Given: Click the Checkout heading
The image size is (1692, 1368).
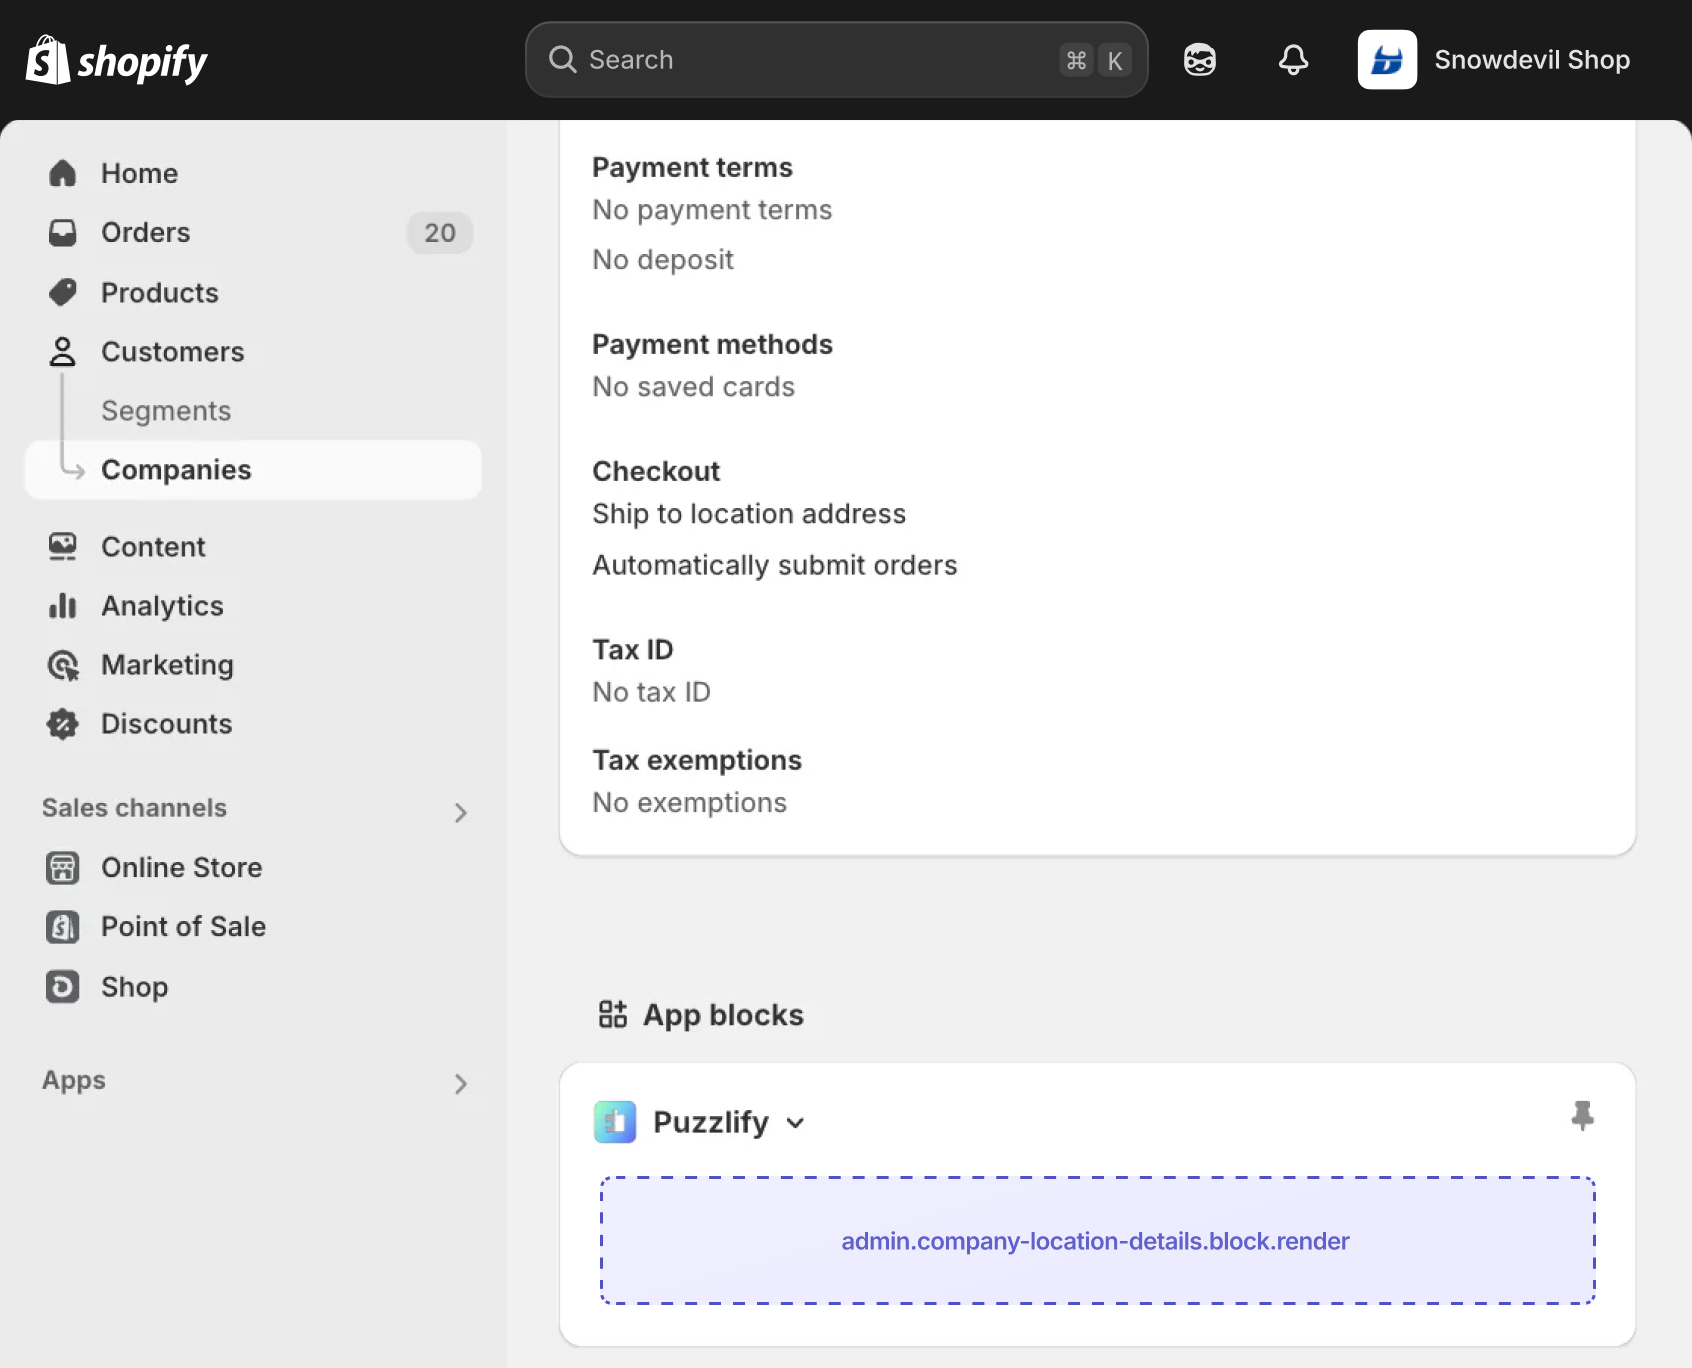Looking at the screenshot, I should (656, 471).
